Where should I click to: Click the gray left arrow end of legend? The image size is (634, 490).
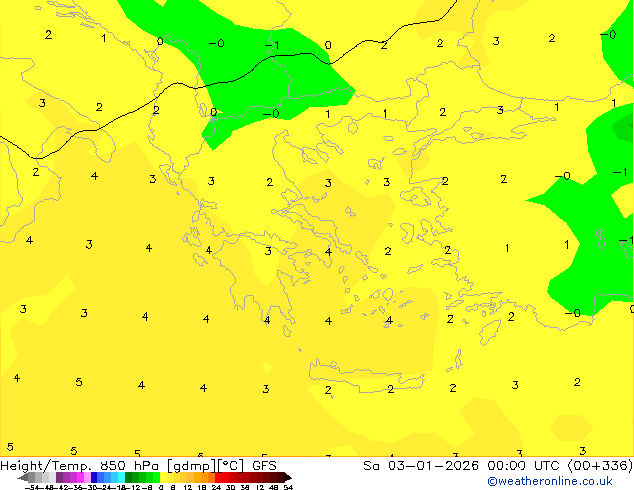point(23,477)
